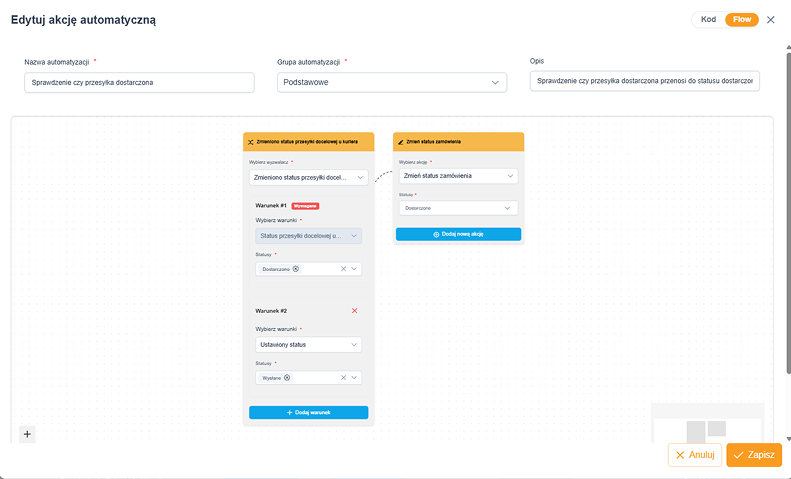Screen dimensions: 791x479
Task: Click the Dodaj nową akcję button
Action: coord(458,234)
